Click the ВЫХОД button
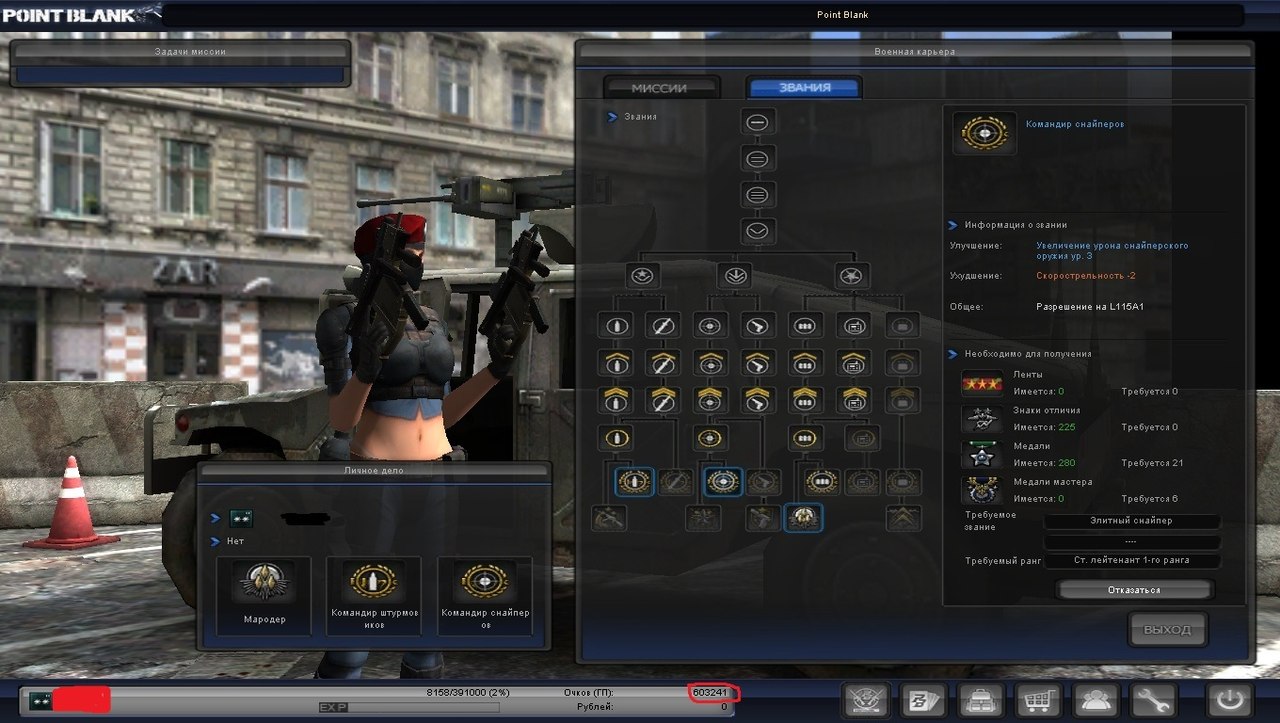Viewport: 1280px width, 723px height. tap(1168, 630)
